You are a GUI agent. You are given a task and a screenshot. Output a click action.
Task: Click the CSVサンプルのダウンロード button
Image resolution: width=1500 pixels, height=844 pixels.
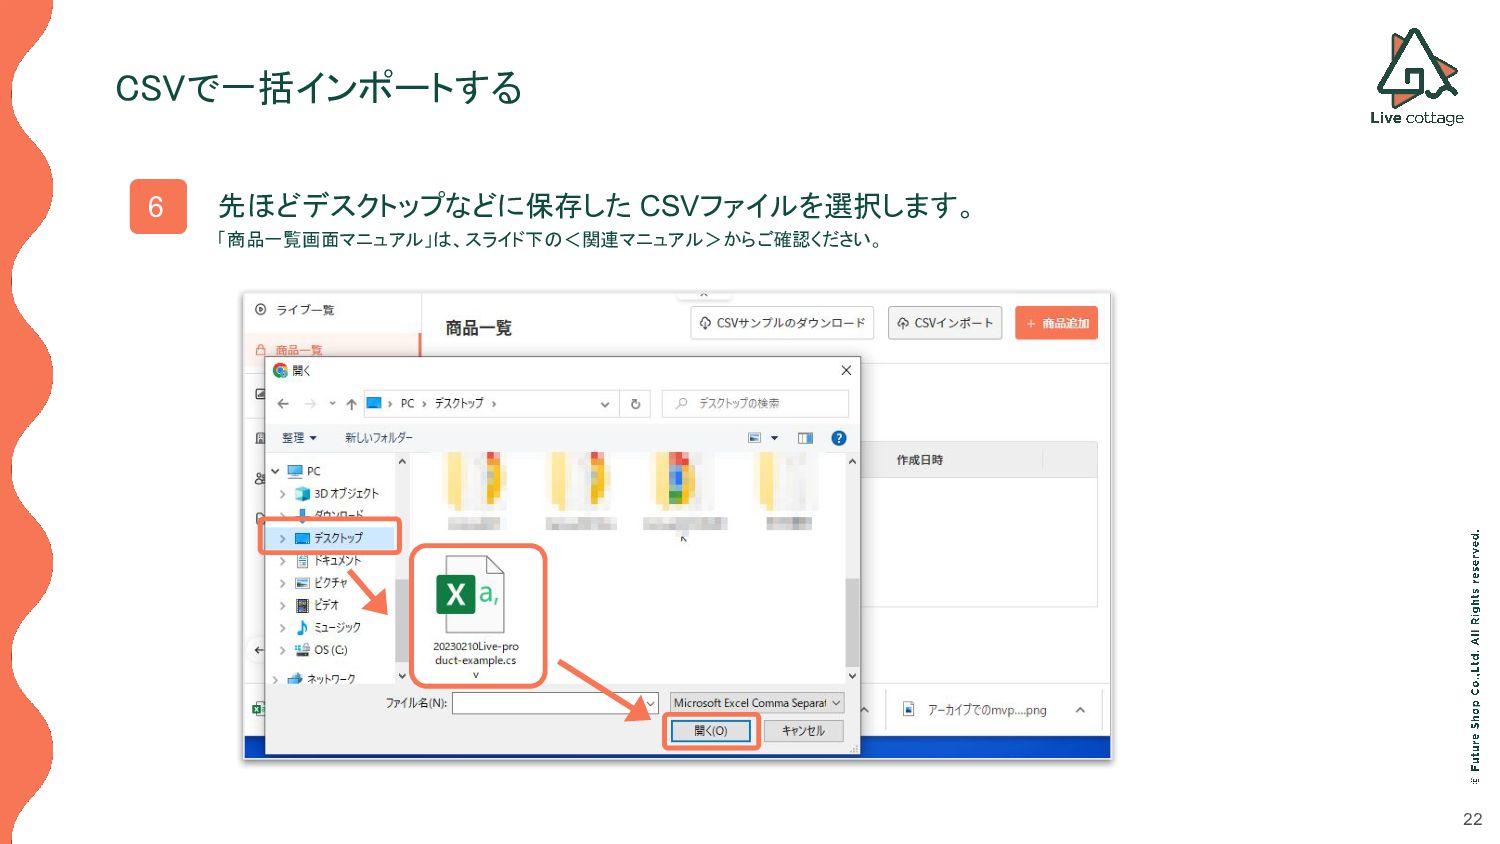click(782, 323)
